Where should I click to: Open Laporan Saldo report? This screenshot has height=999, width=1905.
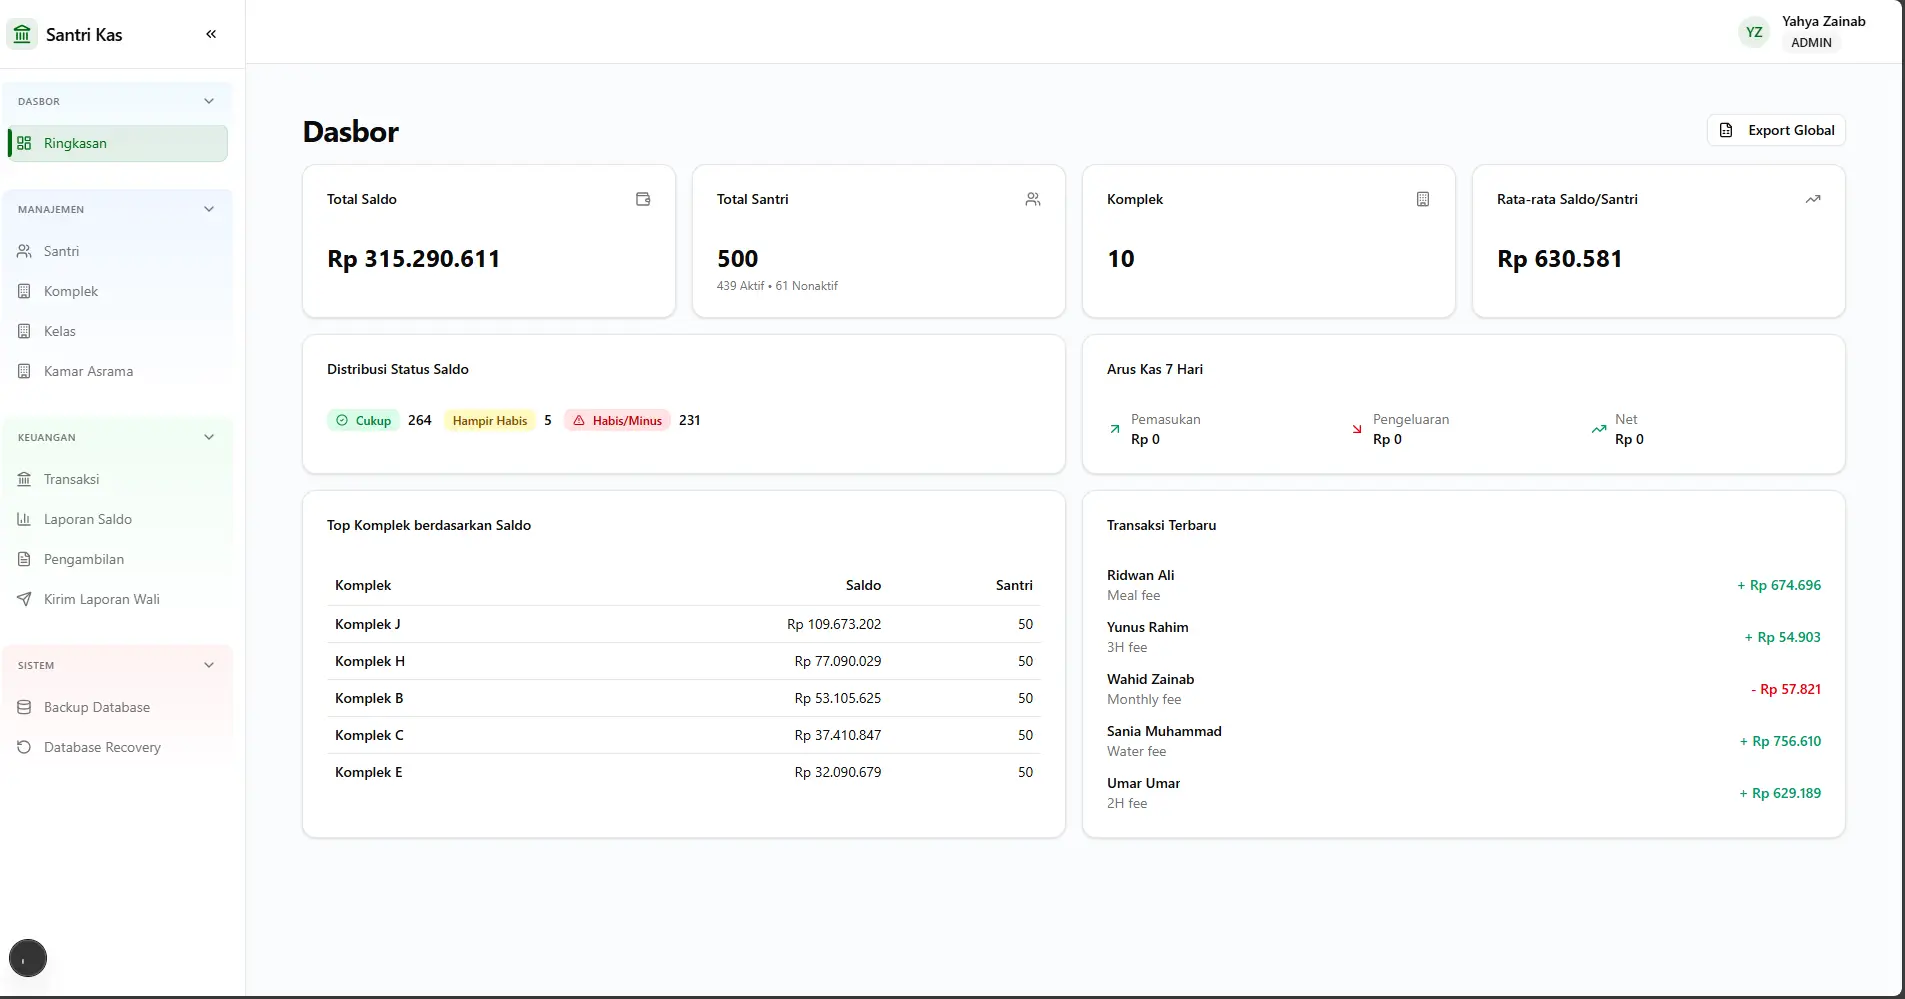click(x=118, y=519)
